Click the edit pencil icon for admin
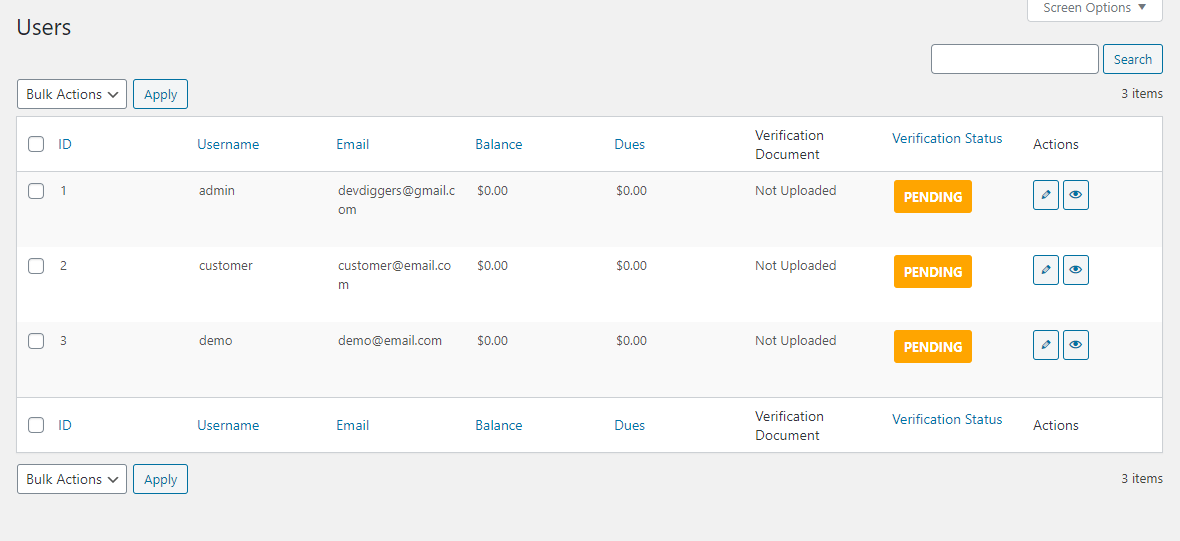Image resolution: width=1180 pixels, height=541 pixels. coord(1046,195)
